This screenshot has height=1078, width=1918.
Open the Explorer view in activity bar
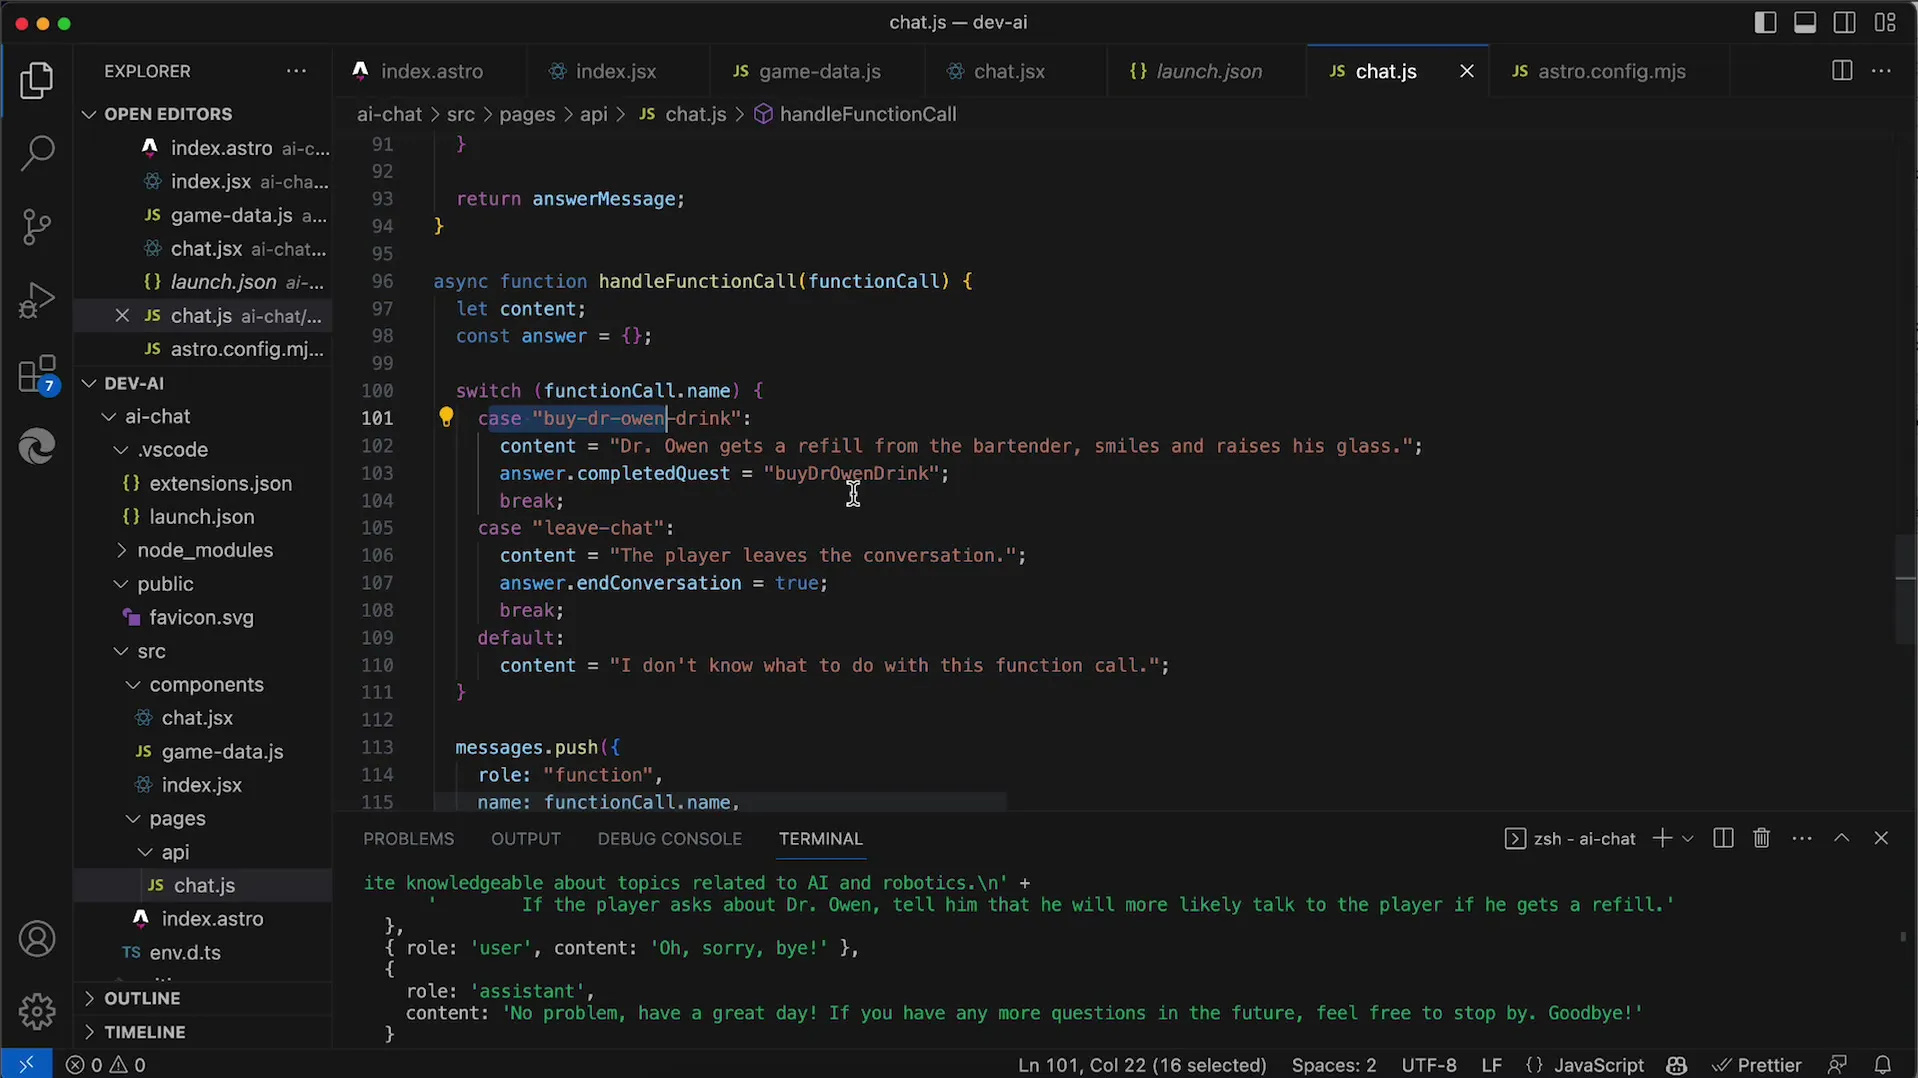(37, 80)
